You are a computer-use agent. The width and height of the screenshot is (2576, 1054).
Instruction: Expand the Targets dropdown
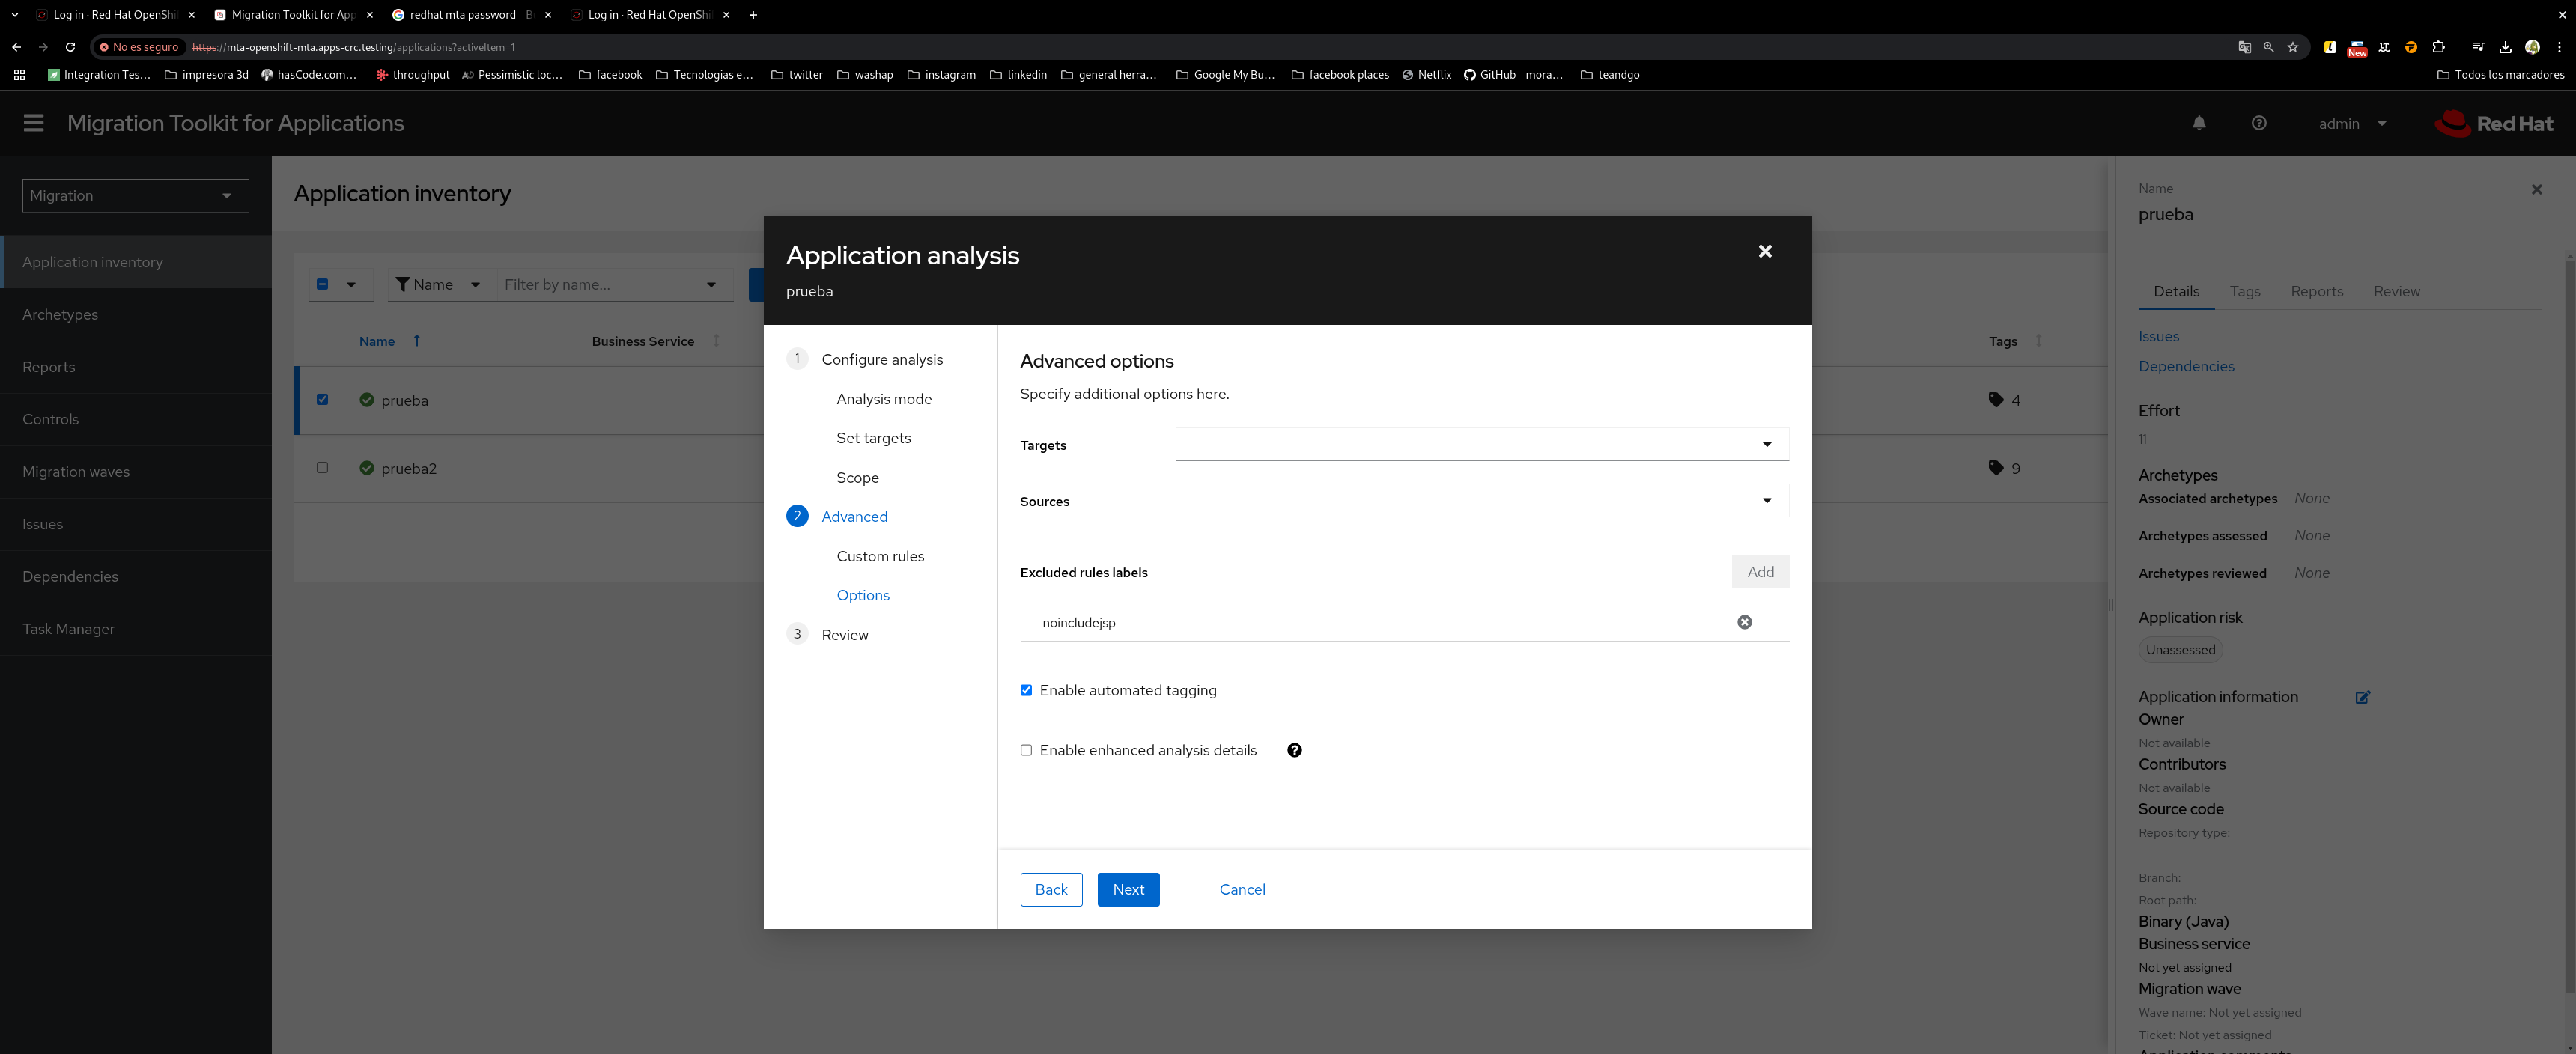[x=1766, y=444]
